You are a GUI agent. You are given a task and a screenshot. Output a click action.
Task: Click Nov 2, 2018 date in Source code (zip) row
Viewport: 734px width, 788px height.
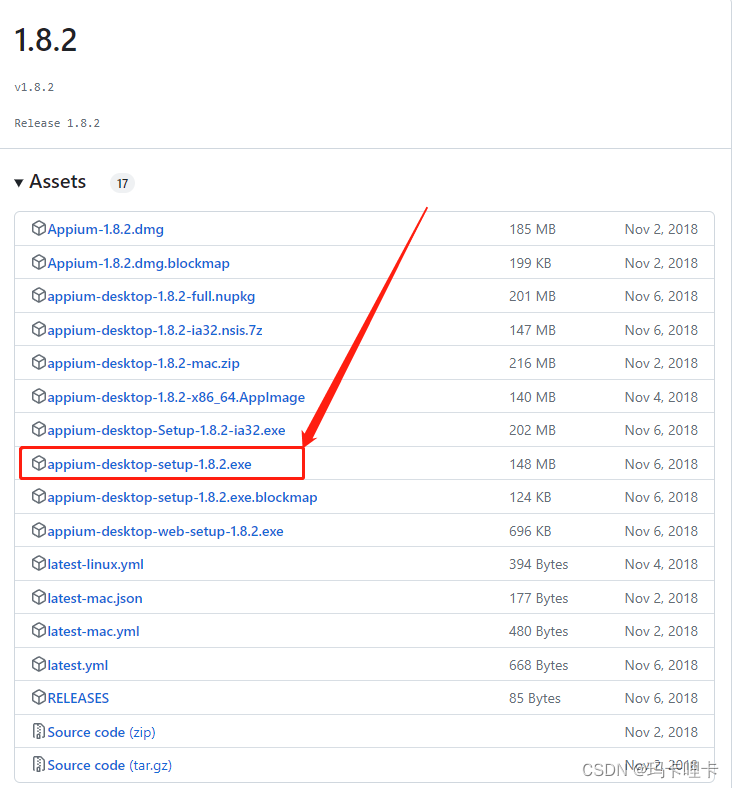pos(661,732)
